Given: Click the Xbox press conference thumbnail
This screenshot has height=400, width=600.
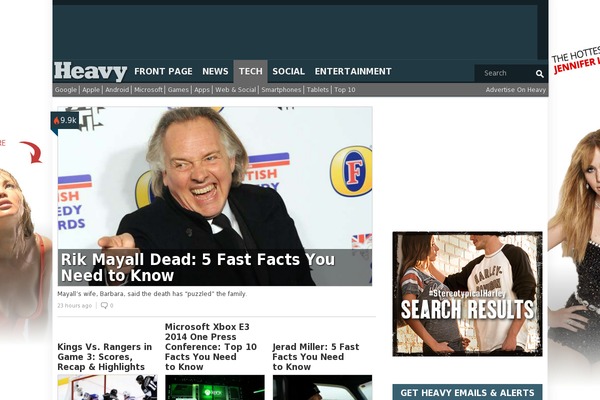Looking at the screenshot, I should pyautogui.click(x=215, y=387).
